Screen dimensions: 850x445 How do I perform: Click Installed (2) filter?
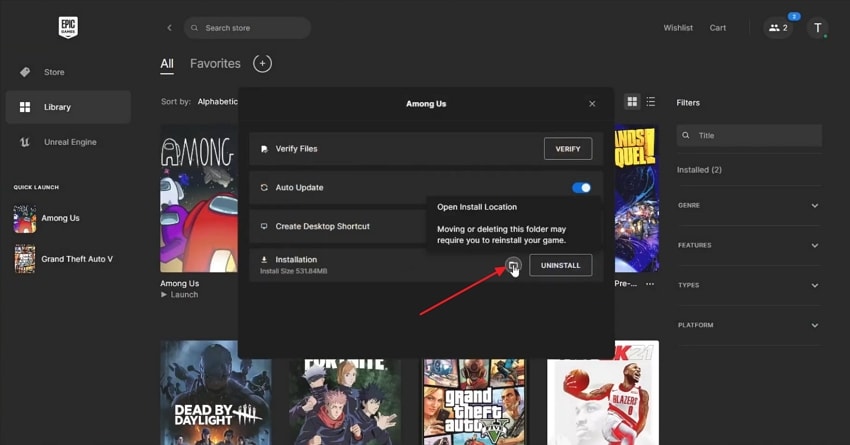[x=699, y=170]
